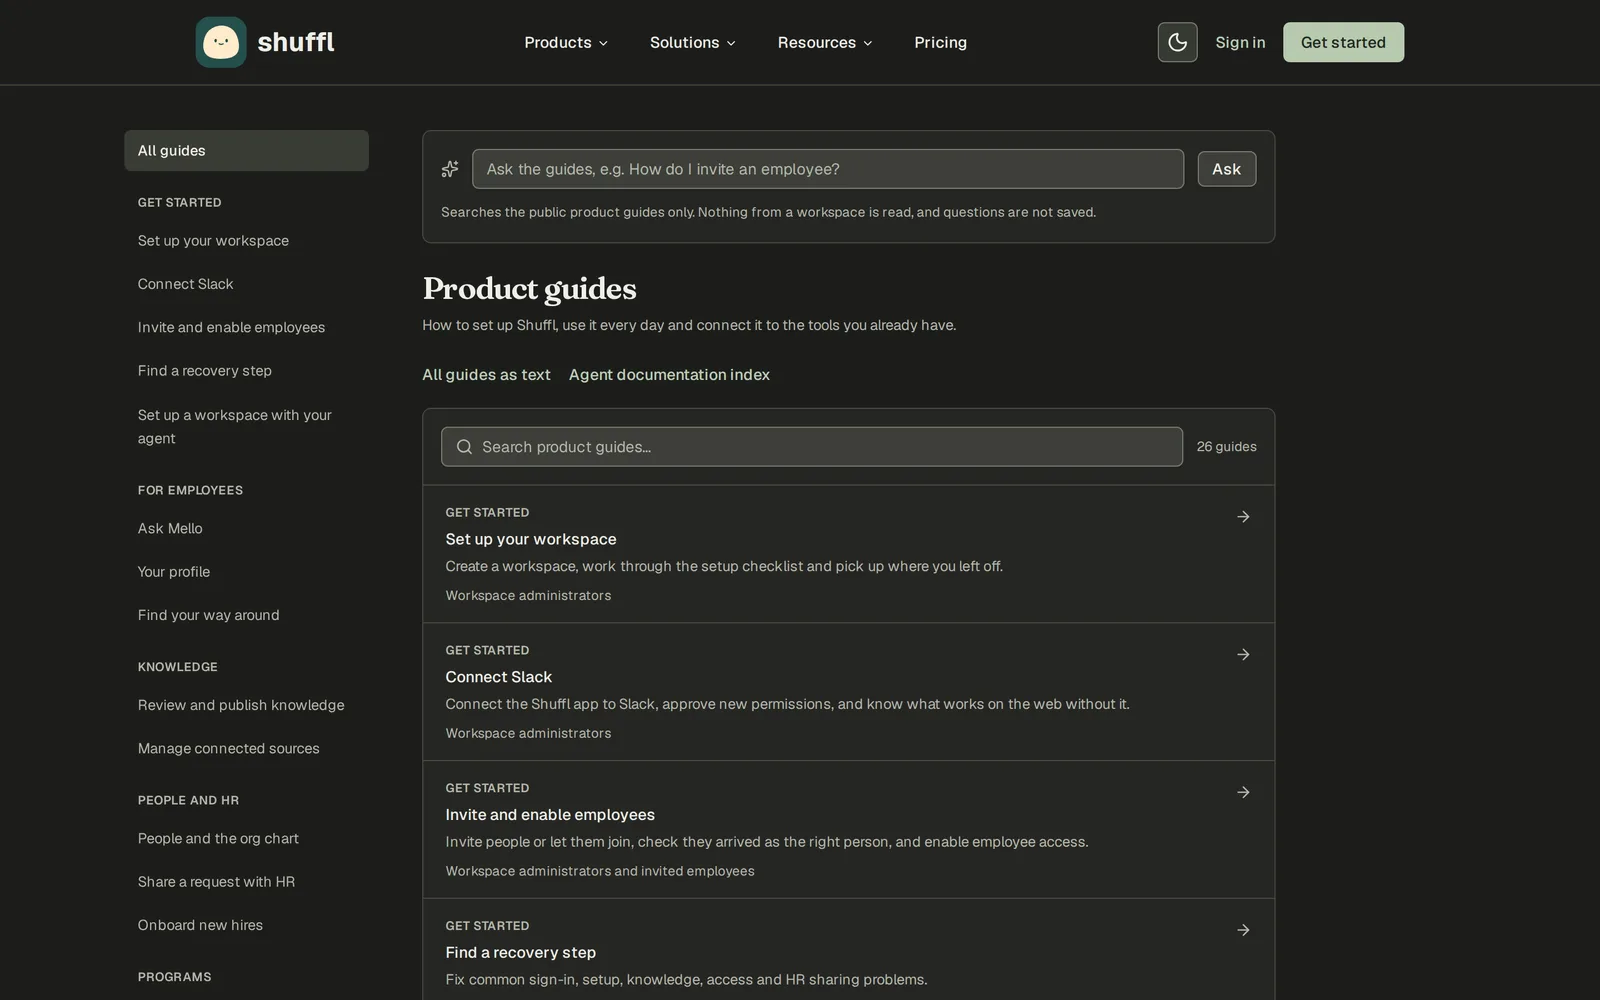The image size is (1600, 1000).
Task: Open Agent documentation index link
Action: click(669, 375)
